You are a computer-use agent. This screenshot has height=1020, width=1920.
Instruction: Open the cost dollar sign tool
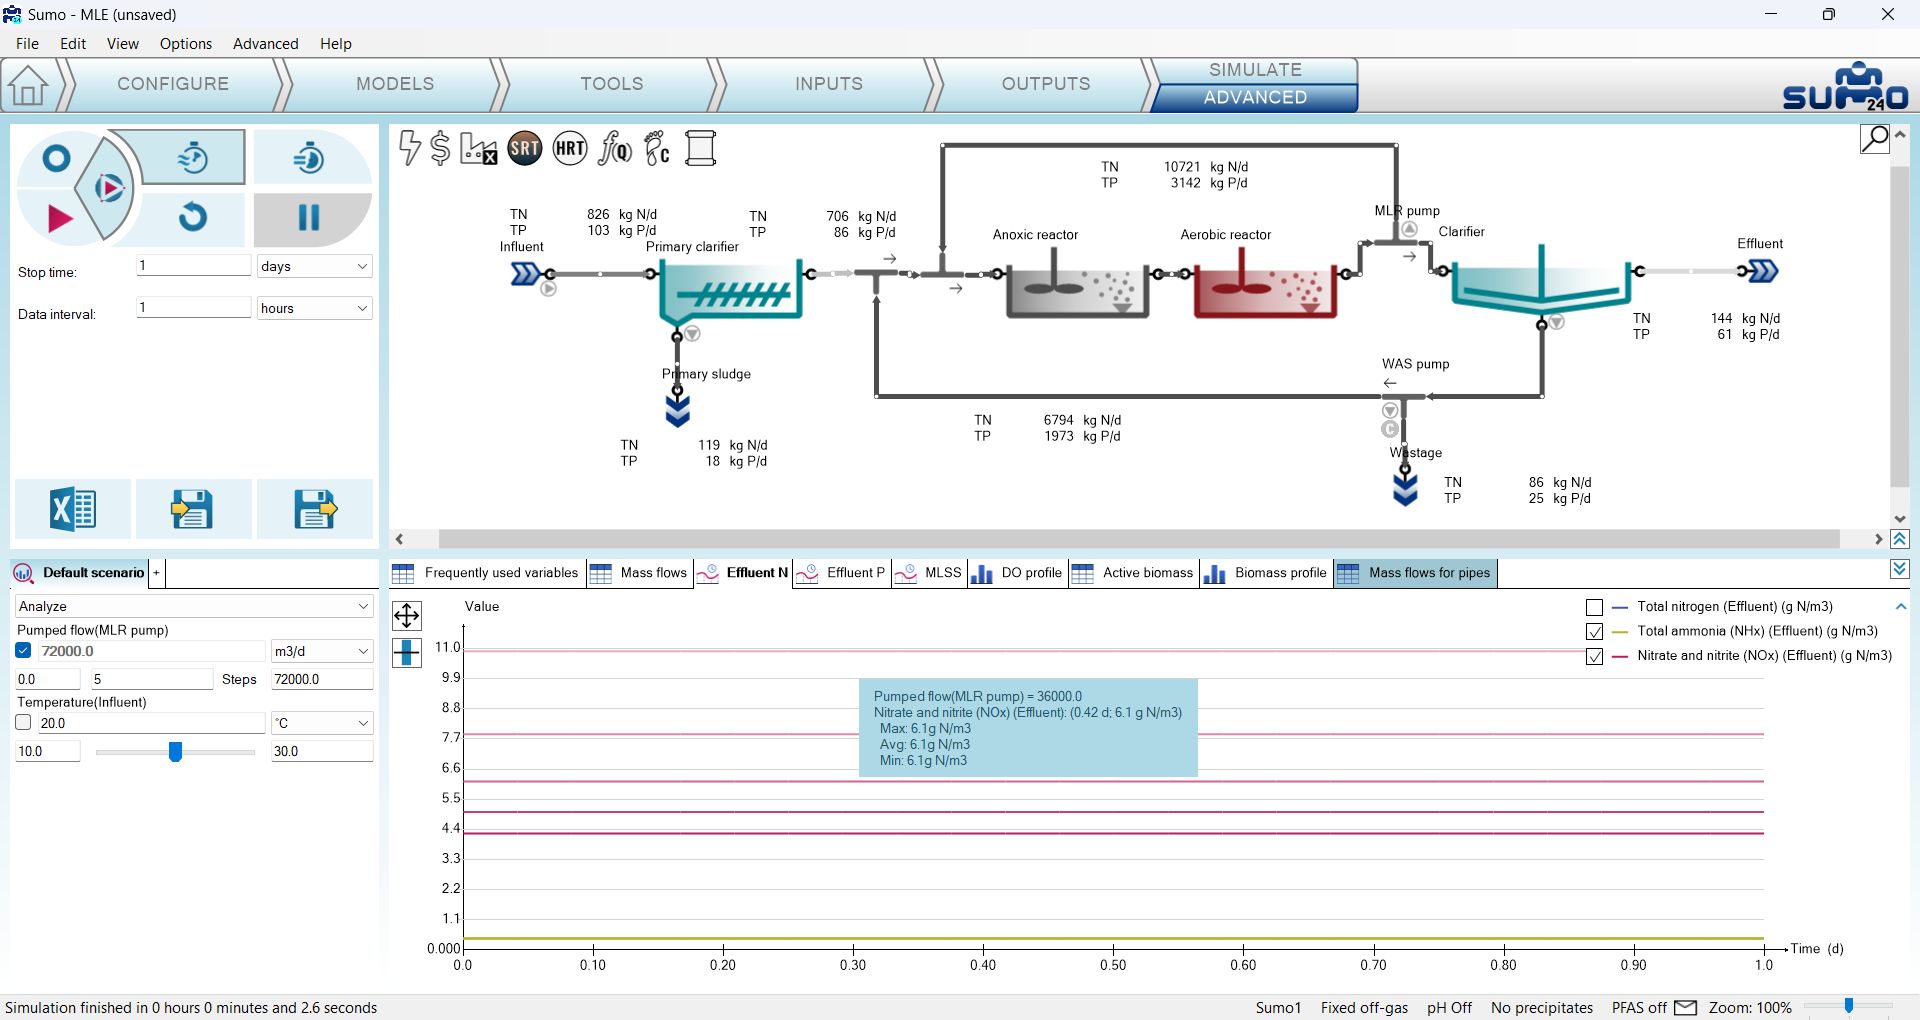pyautogui.click(x=440, y=148)
